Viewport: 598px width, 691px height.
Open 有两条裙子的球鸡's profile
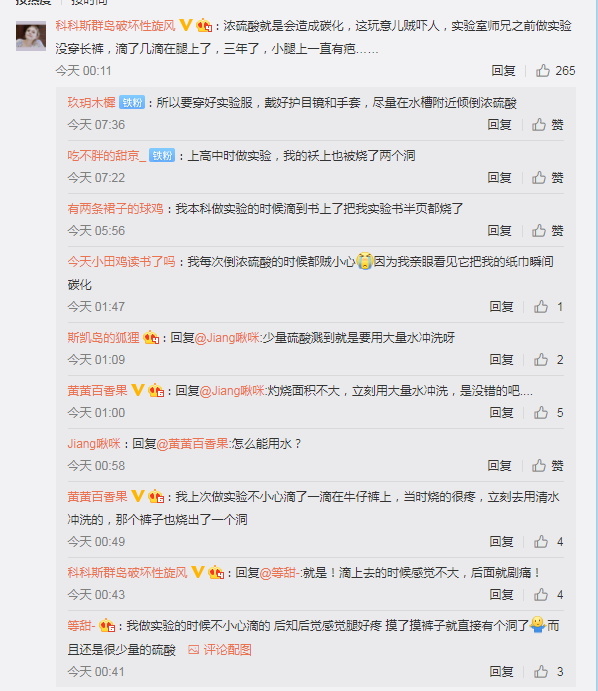click(x=115, y=208)
